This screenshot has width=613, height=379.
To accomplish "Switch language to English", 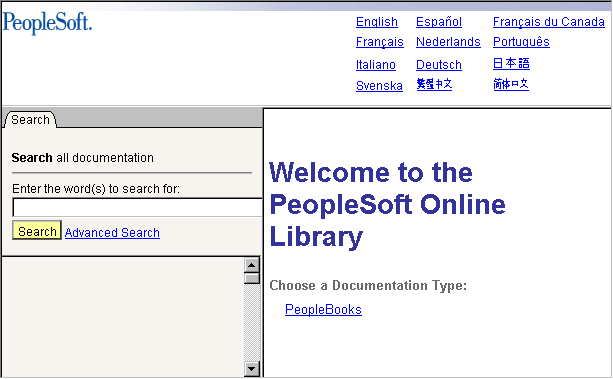I will point(376,22).
